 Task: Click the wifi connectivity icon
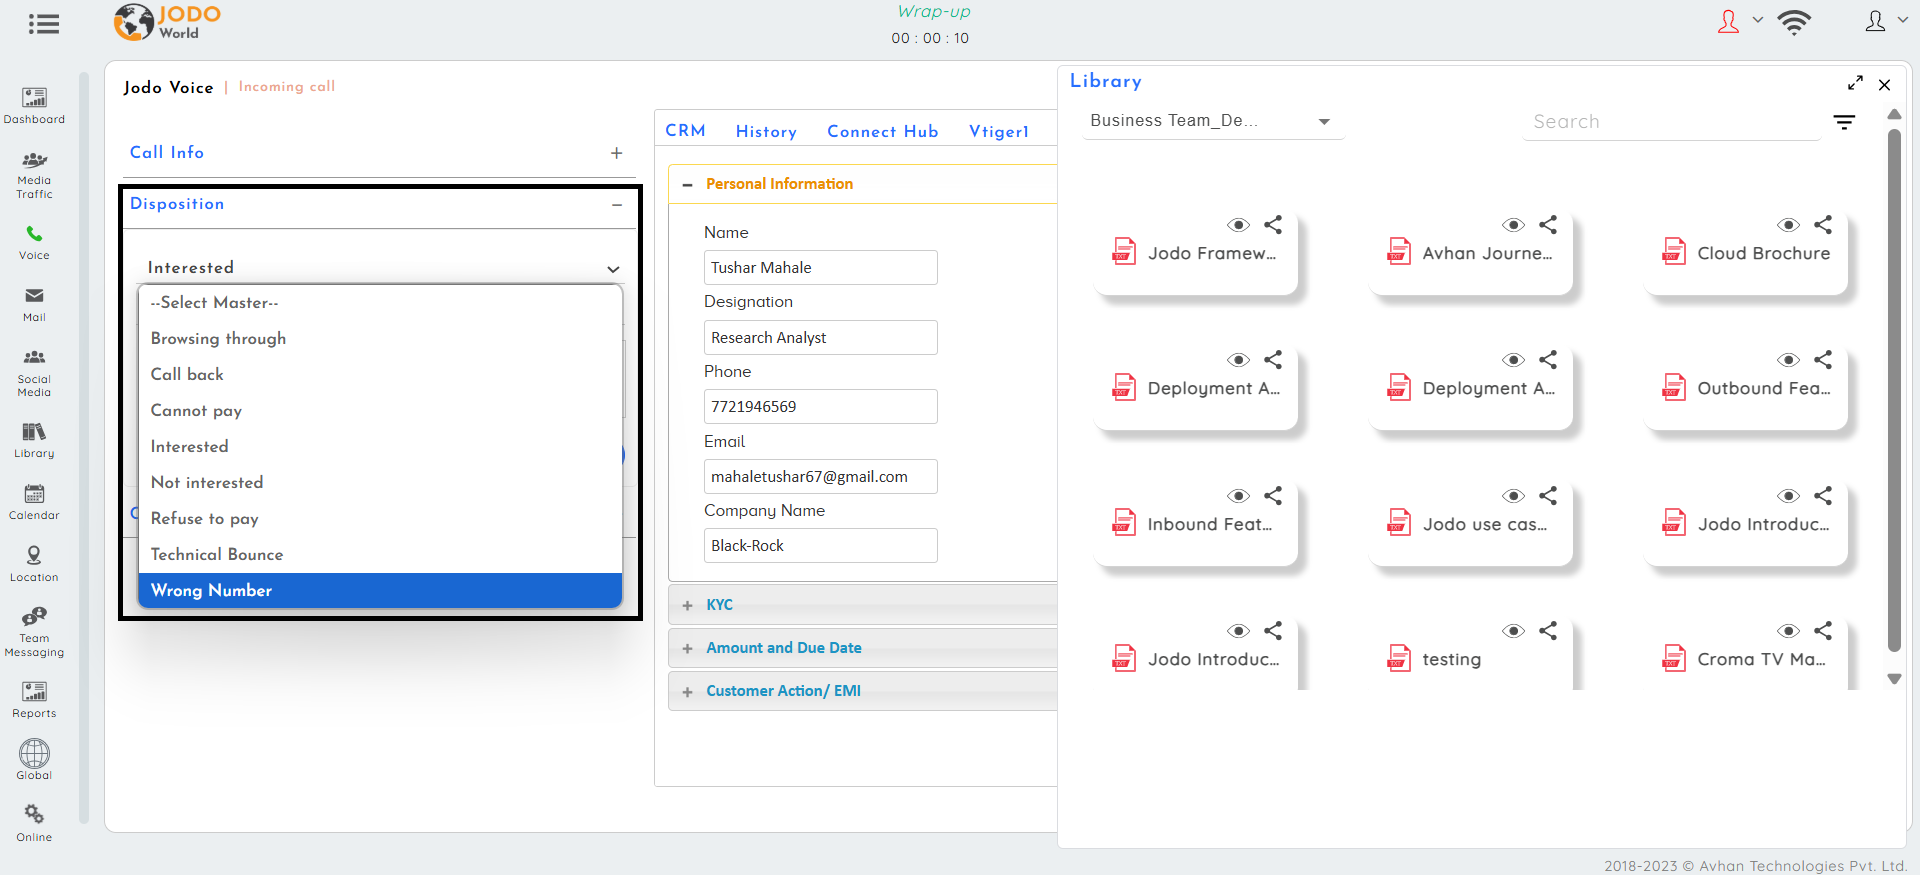point(1794,22)
